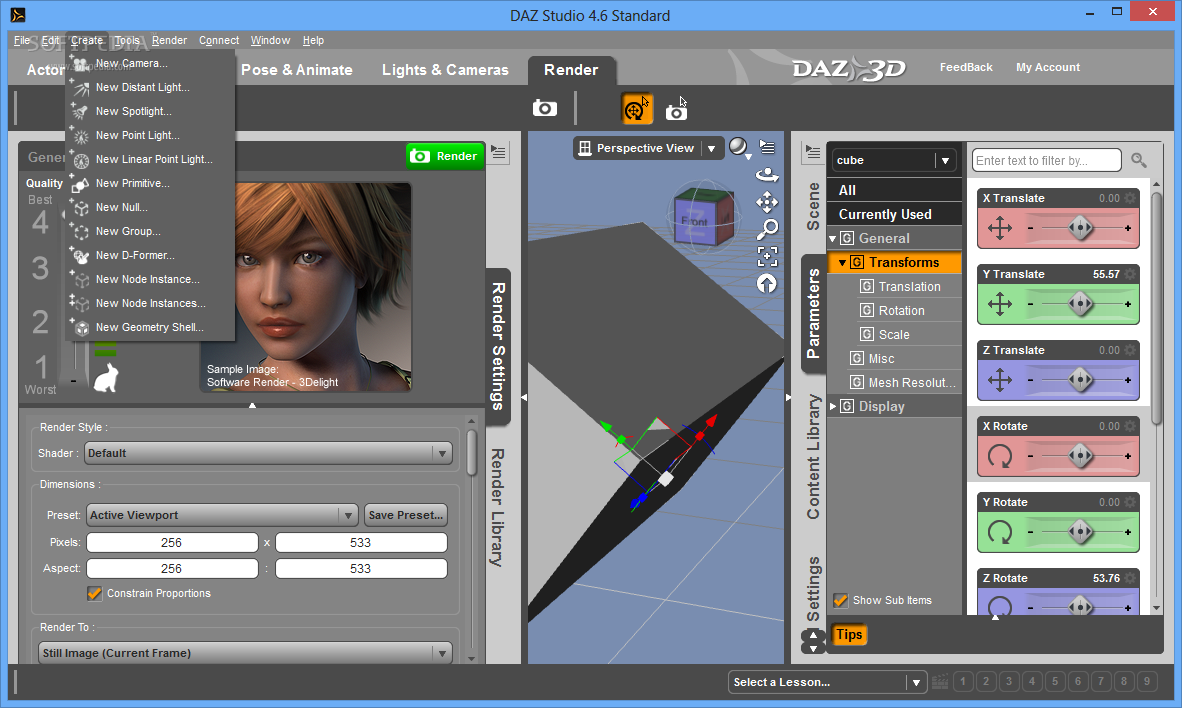Open the Help menu
The image size is (1182, 708).
point(313,41)
